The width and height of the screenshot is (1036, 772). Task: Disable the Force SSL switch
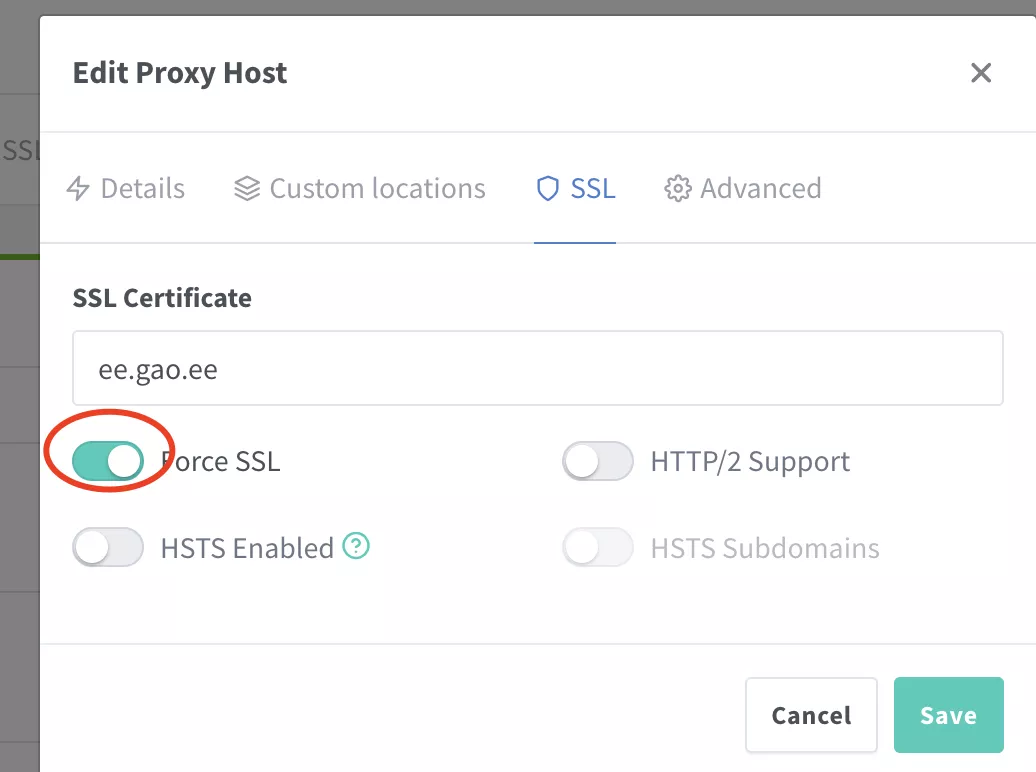(108, 461)
